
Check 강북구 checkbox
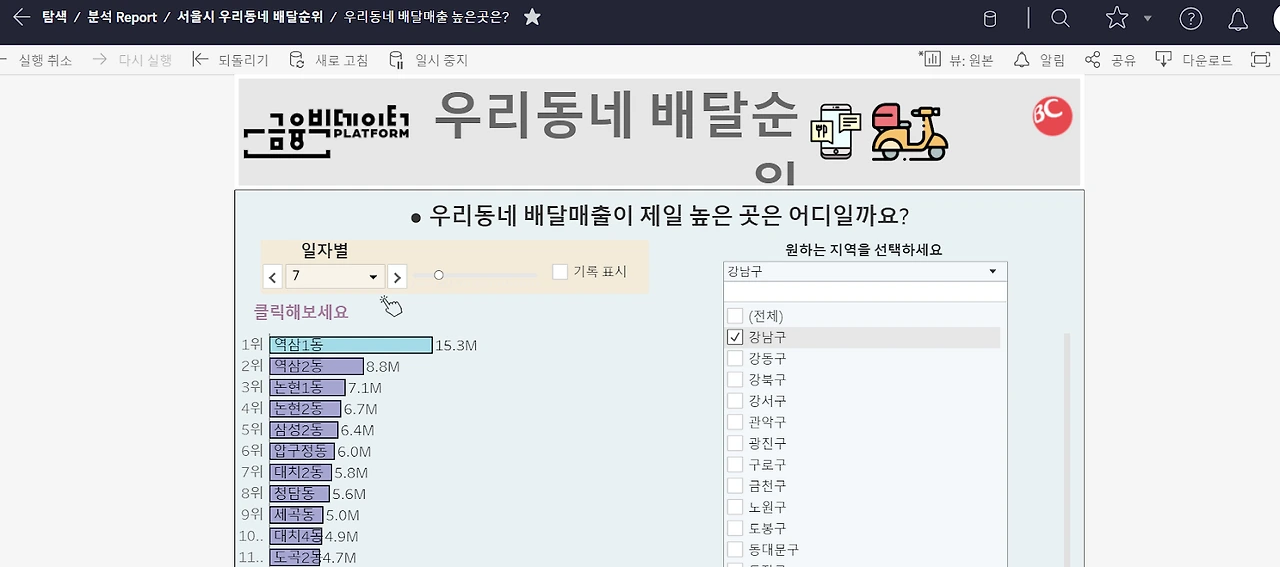[x=735, y=380]
